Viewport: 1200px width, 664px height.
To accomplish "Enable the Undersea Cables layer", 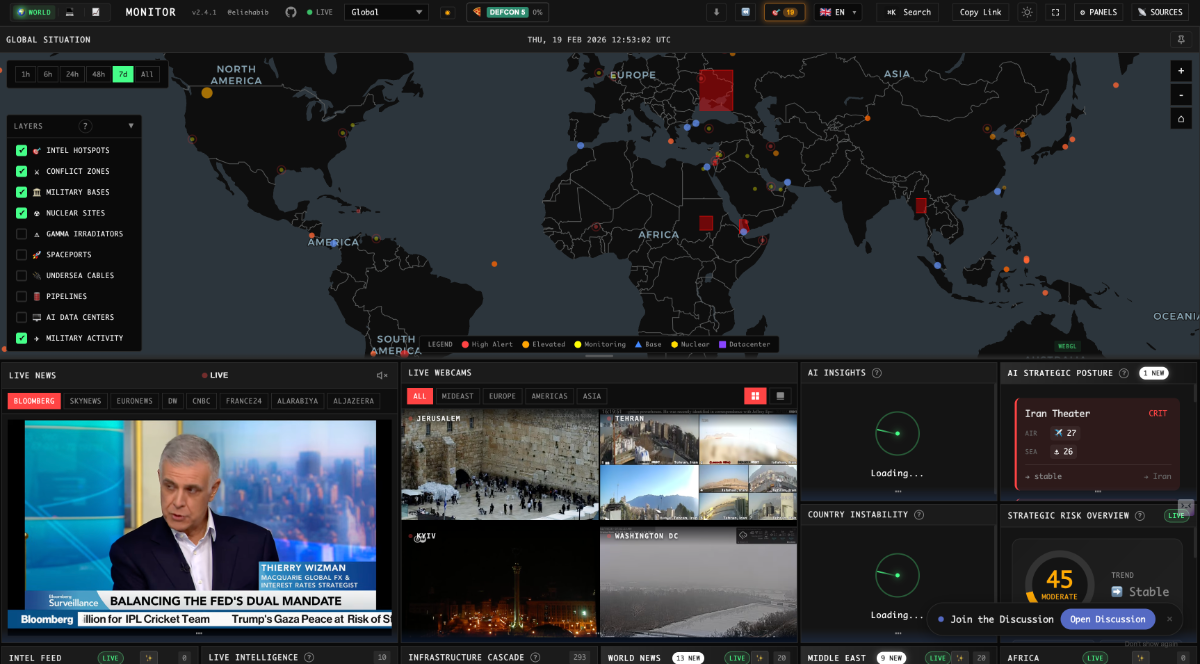I will 21,275.
